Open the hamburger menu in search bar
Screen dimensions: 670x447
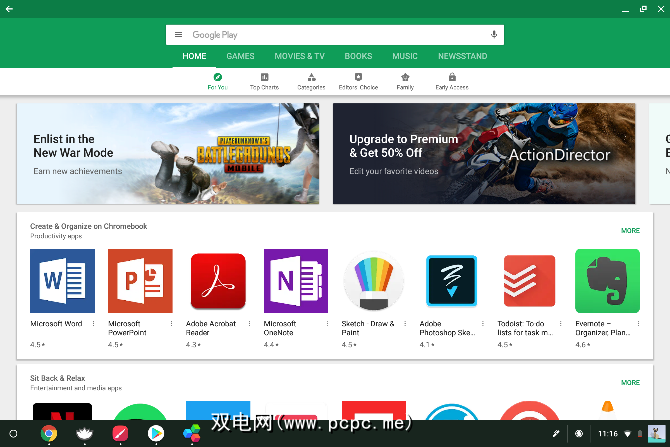(x=179, y=35)
